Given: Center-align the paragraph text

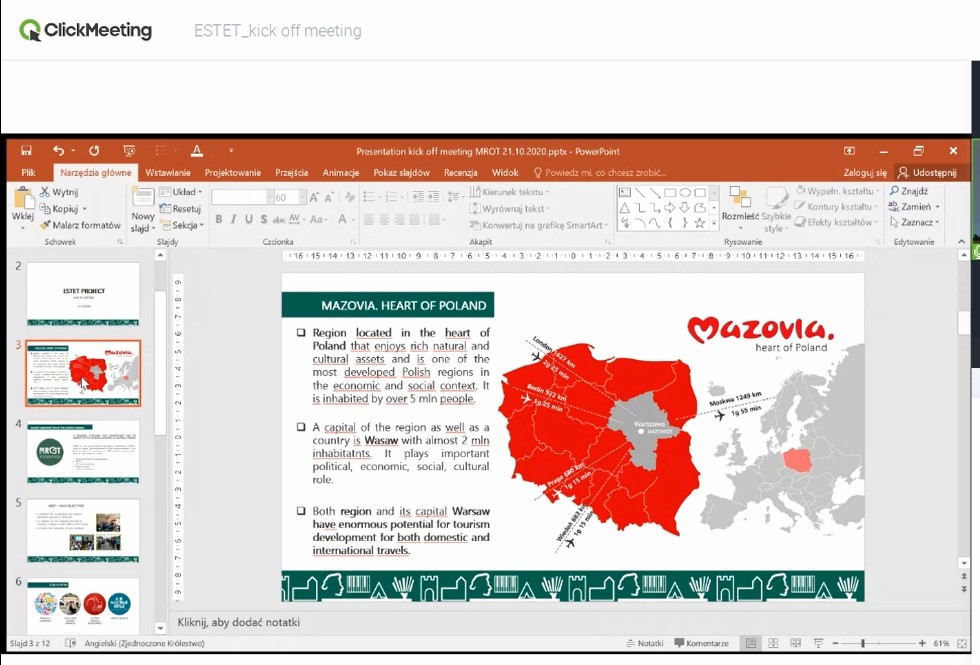Looking at the screenshot, I should pyautogui.click(x=384, y=219).
